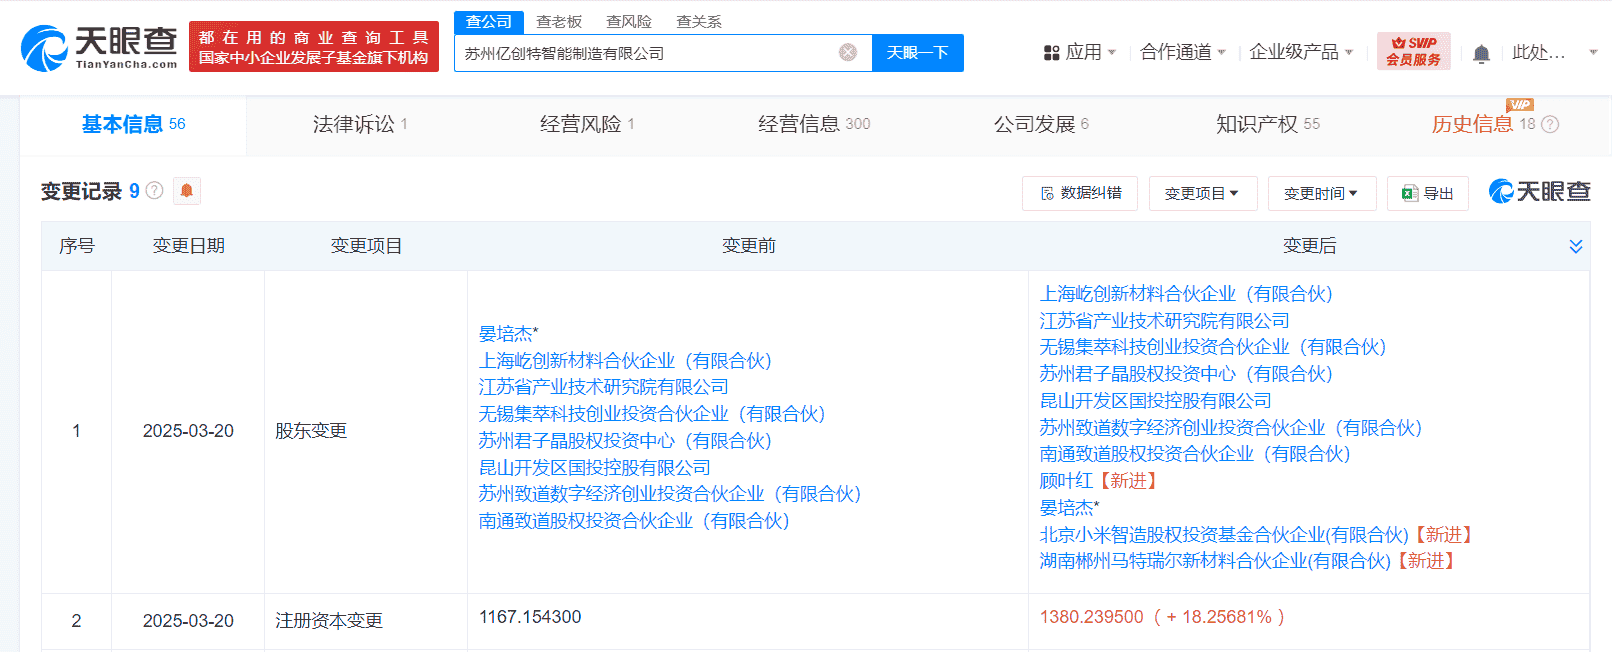Screen dimensions: 1612x652
Task: Open the 变更项目 filter dropdown
Action: point(1201,193)
